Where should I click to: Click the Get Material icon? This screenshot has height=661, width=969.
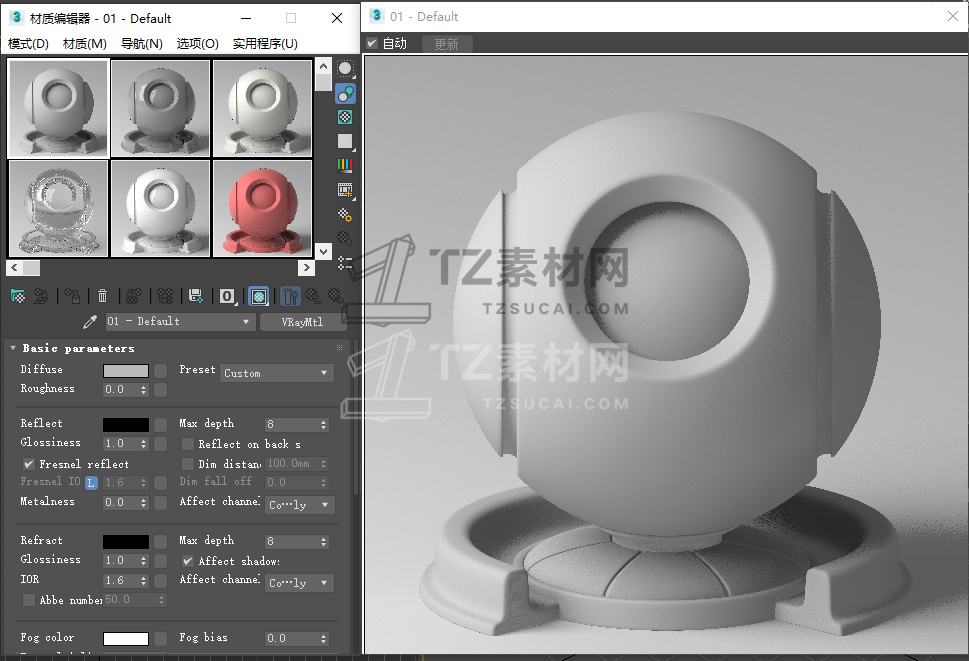click(17, 296)
